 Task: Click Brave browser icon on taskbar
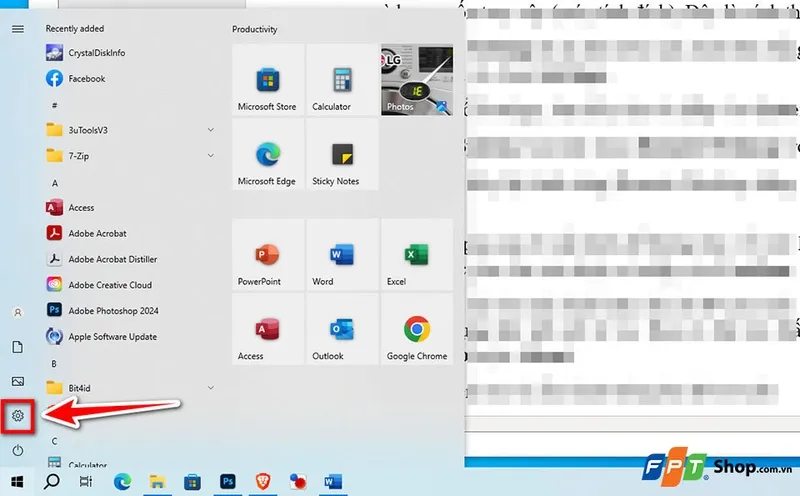tap(263, 482)
